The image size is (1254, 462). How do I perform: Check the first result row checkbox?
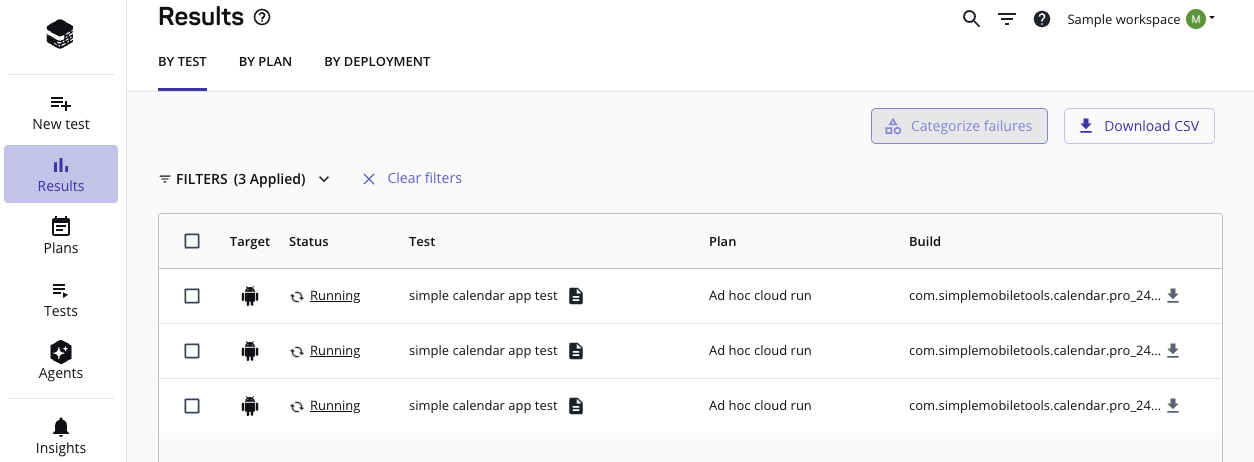[x=192, y=296]
